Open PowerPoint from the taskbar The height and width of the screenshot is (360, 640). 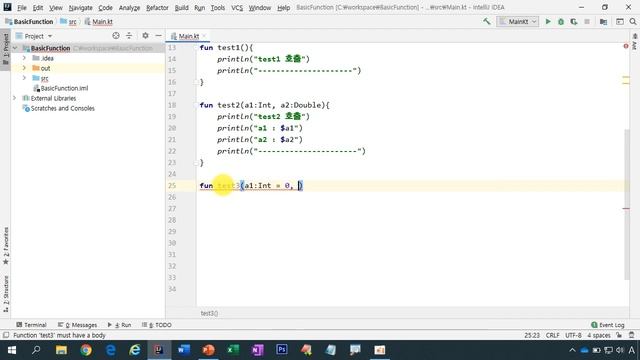click(208, 350)
